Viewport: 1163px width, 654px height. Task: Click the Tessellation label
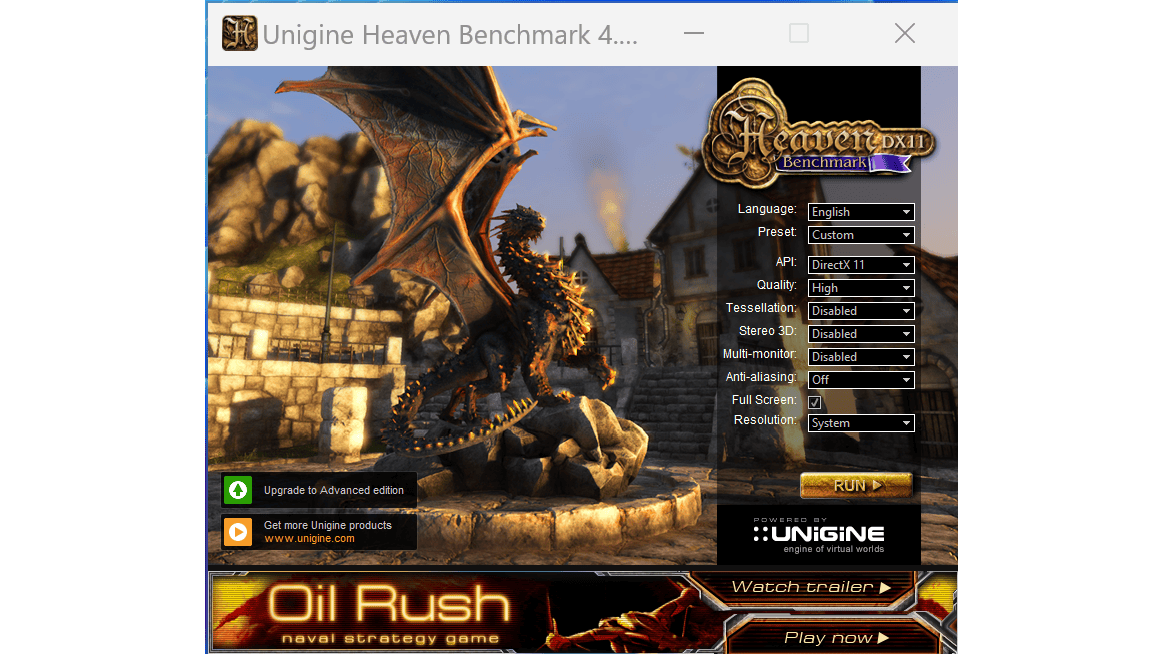pyautogui.click(x=761, y=308)
